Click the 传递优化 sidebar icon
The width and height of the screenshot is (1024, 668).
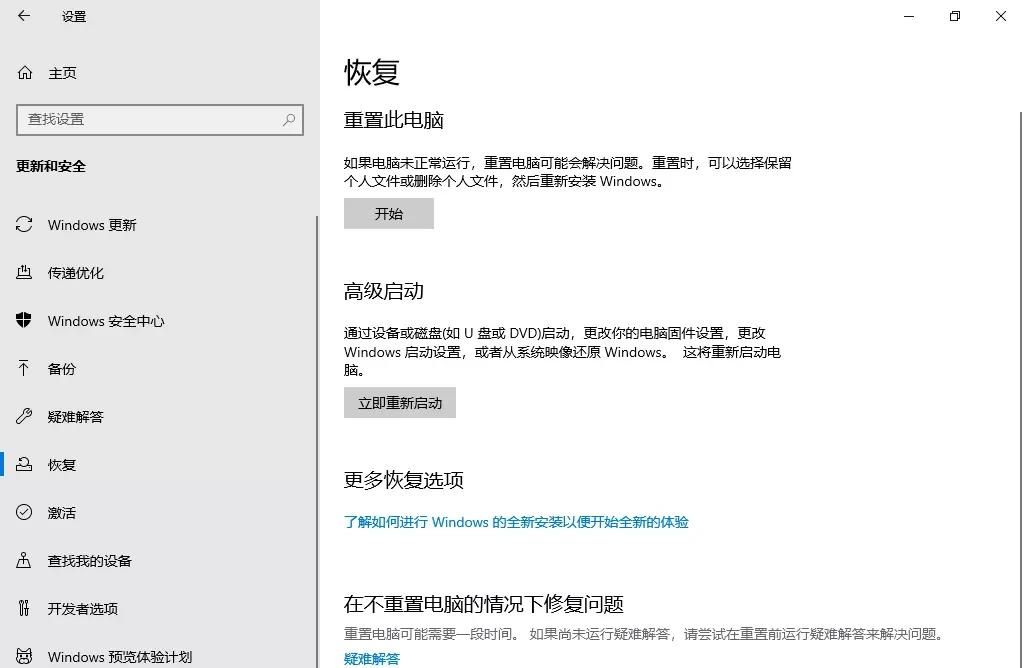click(x=22, y=272)
